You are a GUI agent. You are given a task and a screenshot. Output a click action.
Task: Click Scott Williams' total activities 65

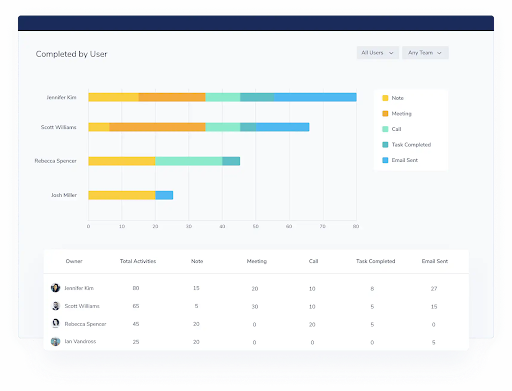pyautogui.click(x=136, y=306)
